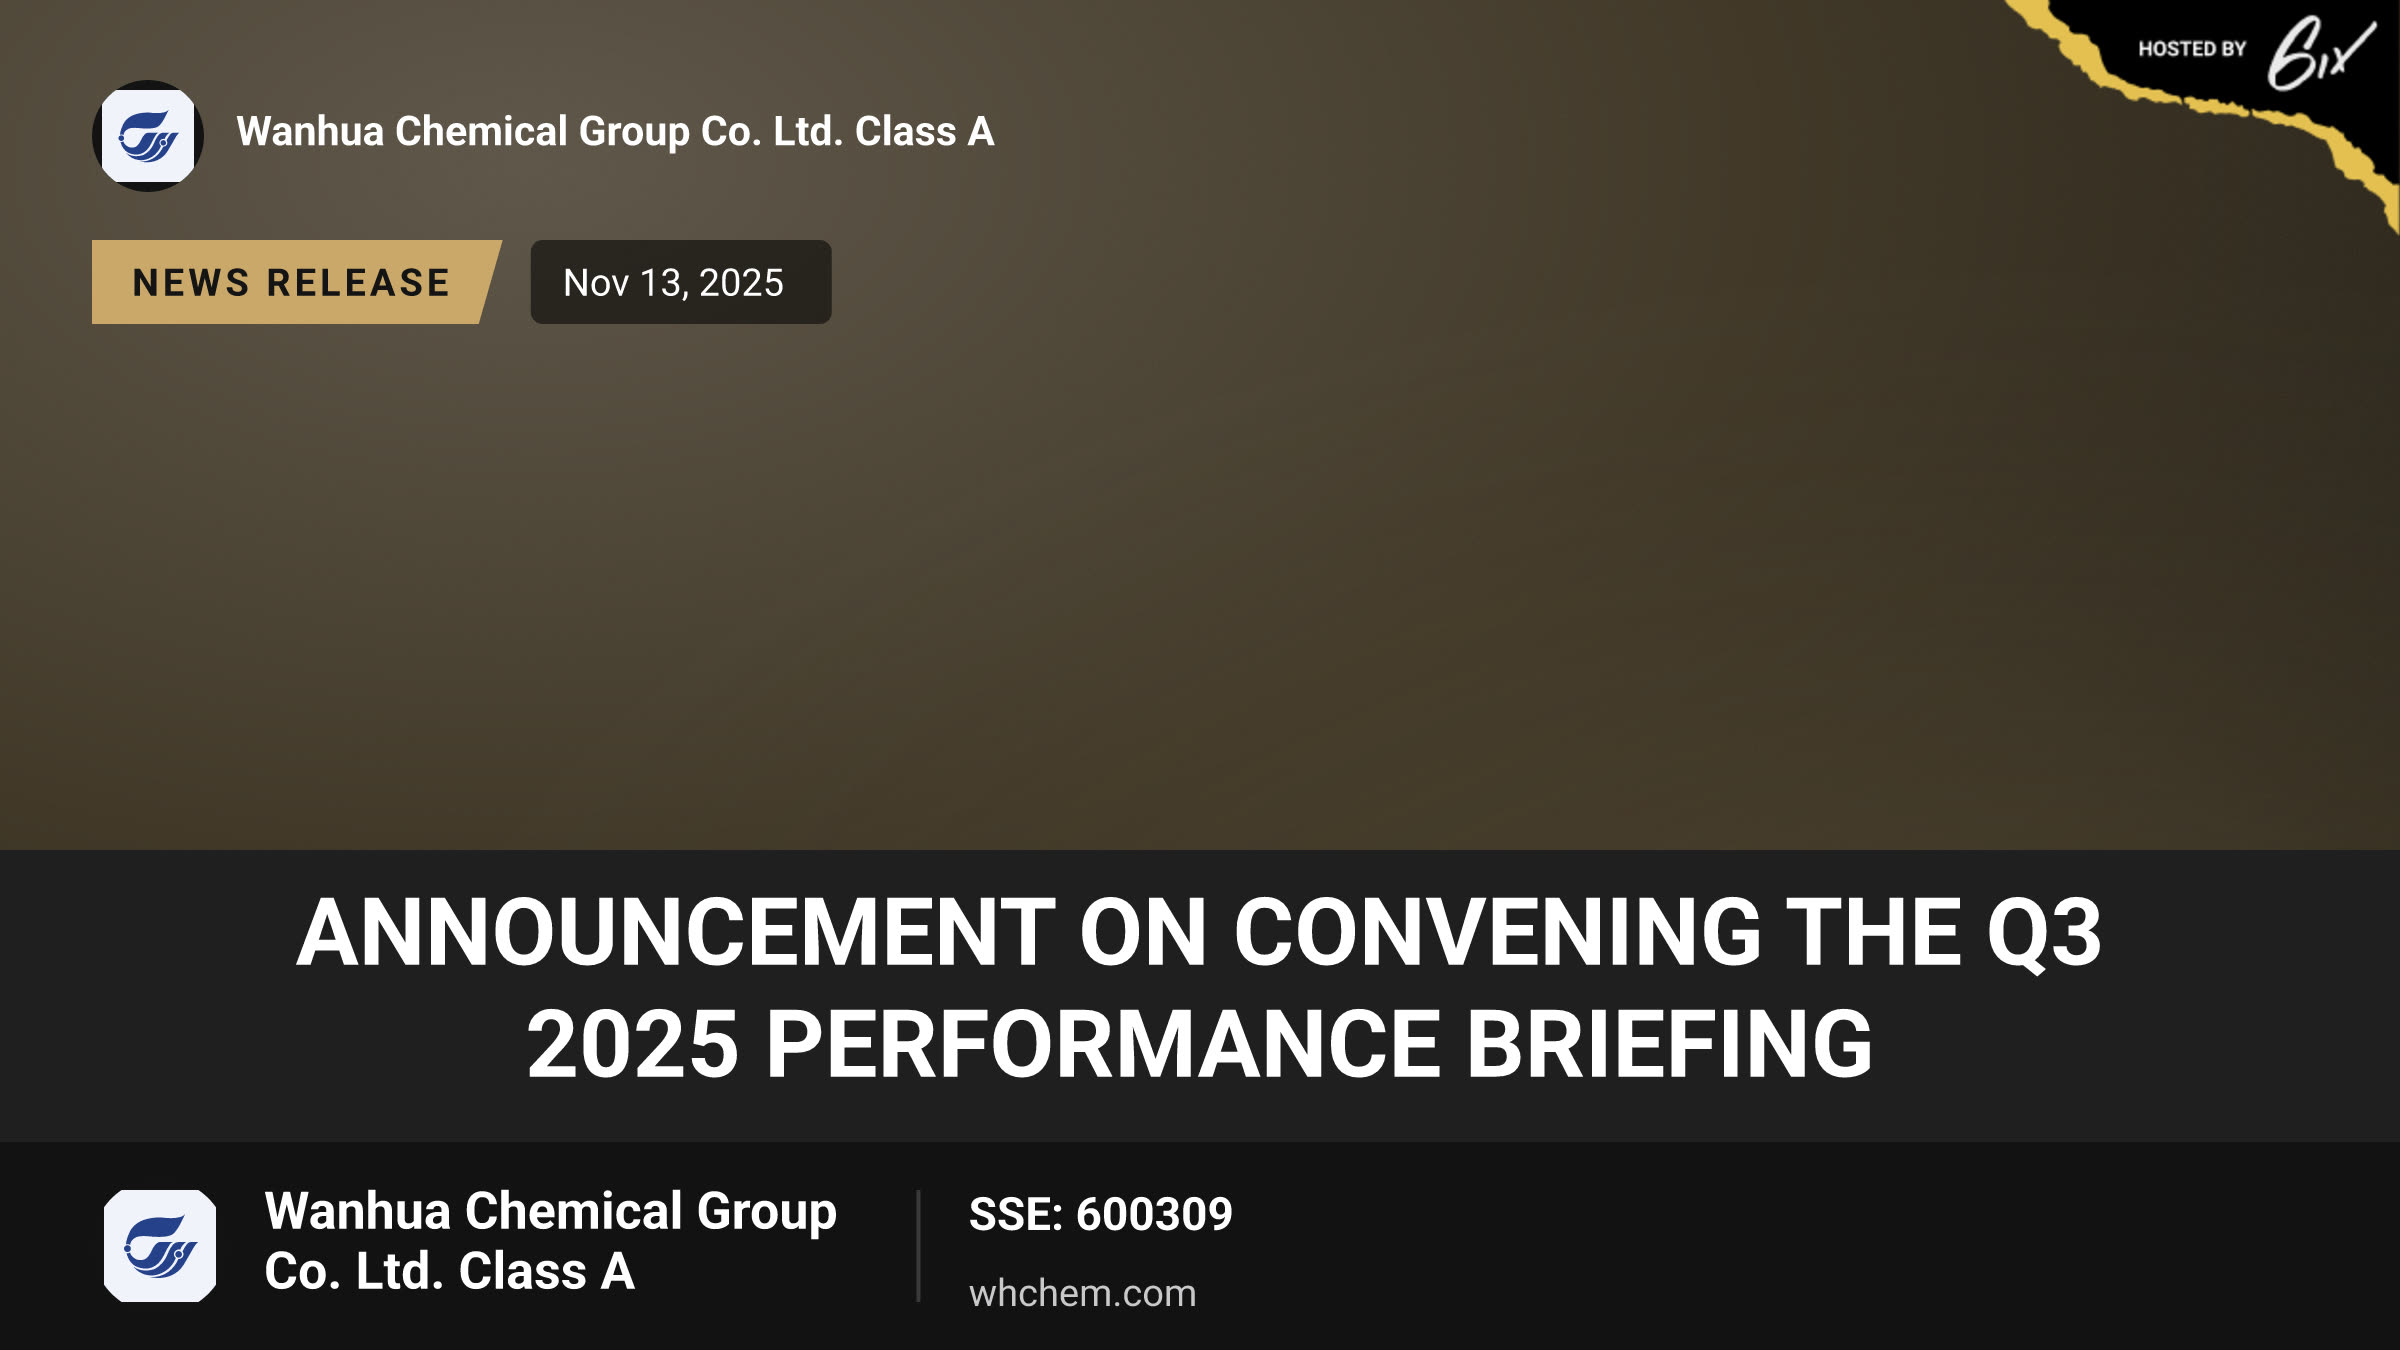Click the HOSTED BY label

point(2192,49)
